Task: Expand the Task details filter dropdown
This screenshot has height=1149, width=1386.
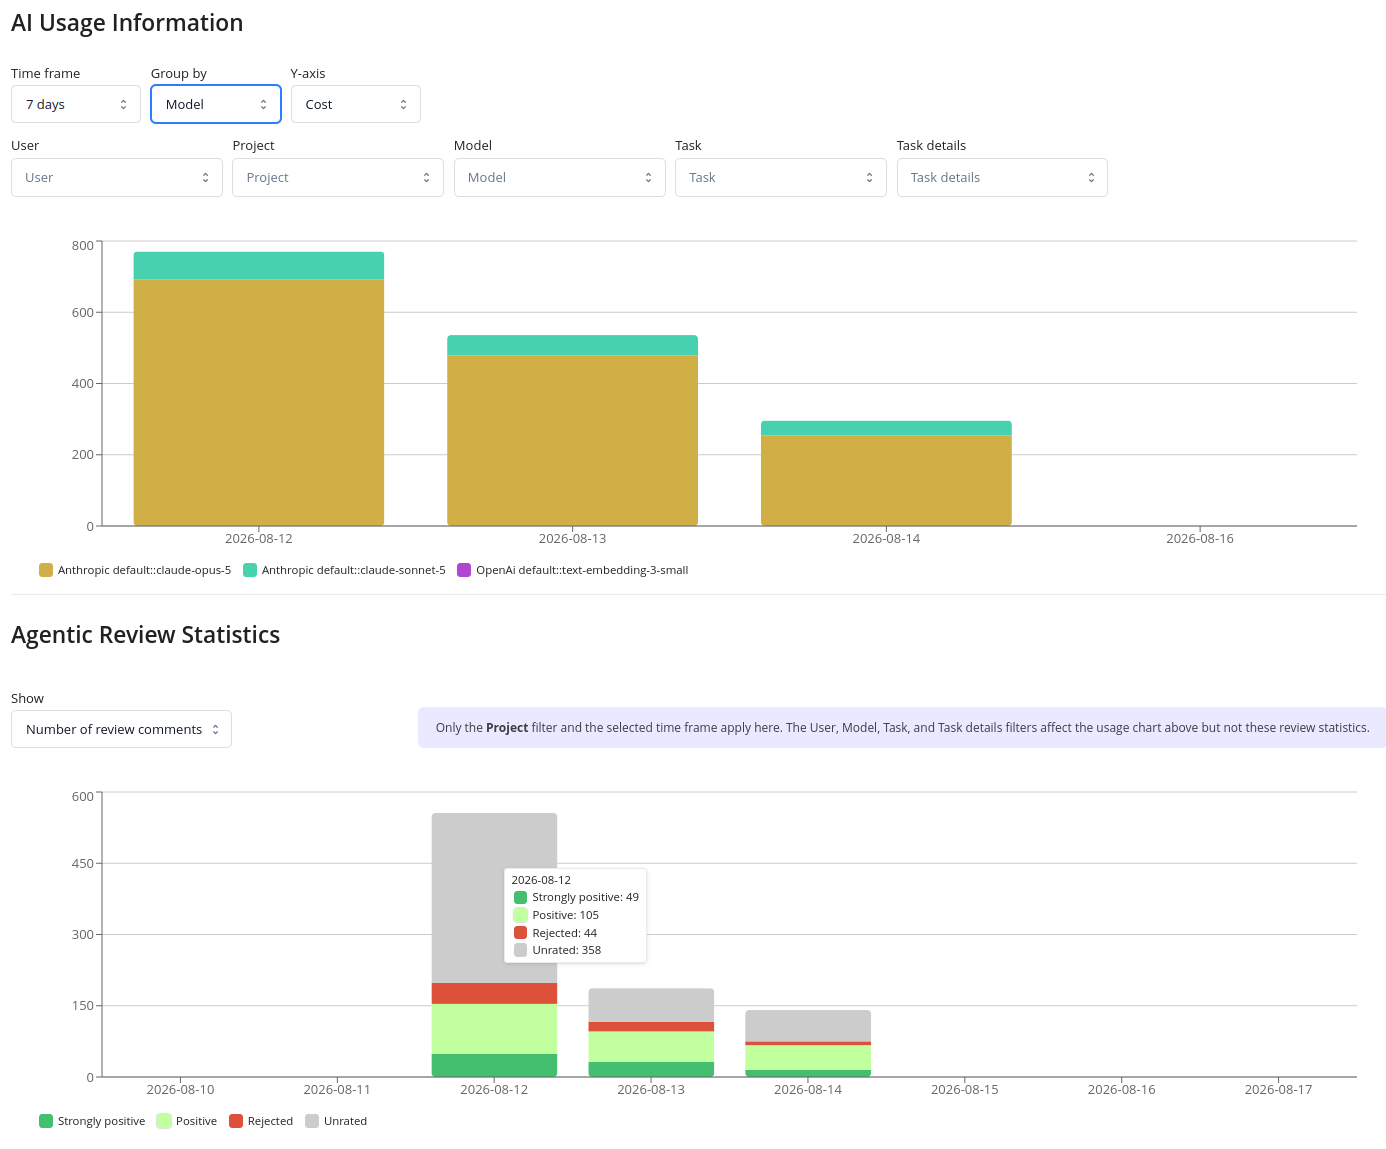Action: pyautogui.click(x=1002, y=177)
